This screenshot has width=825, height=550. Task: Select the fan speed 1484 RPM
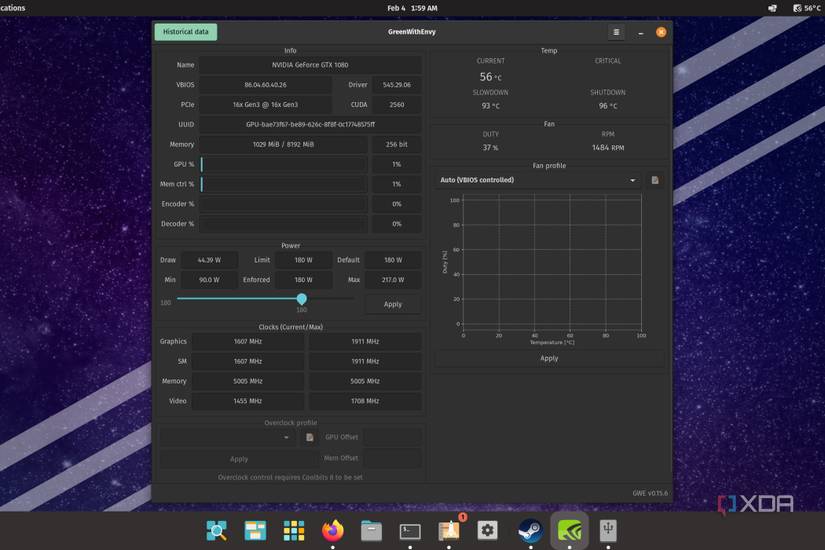(608, 148)
